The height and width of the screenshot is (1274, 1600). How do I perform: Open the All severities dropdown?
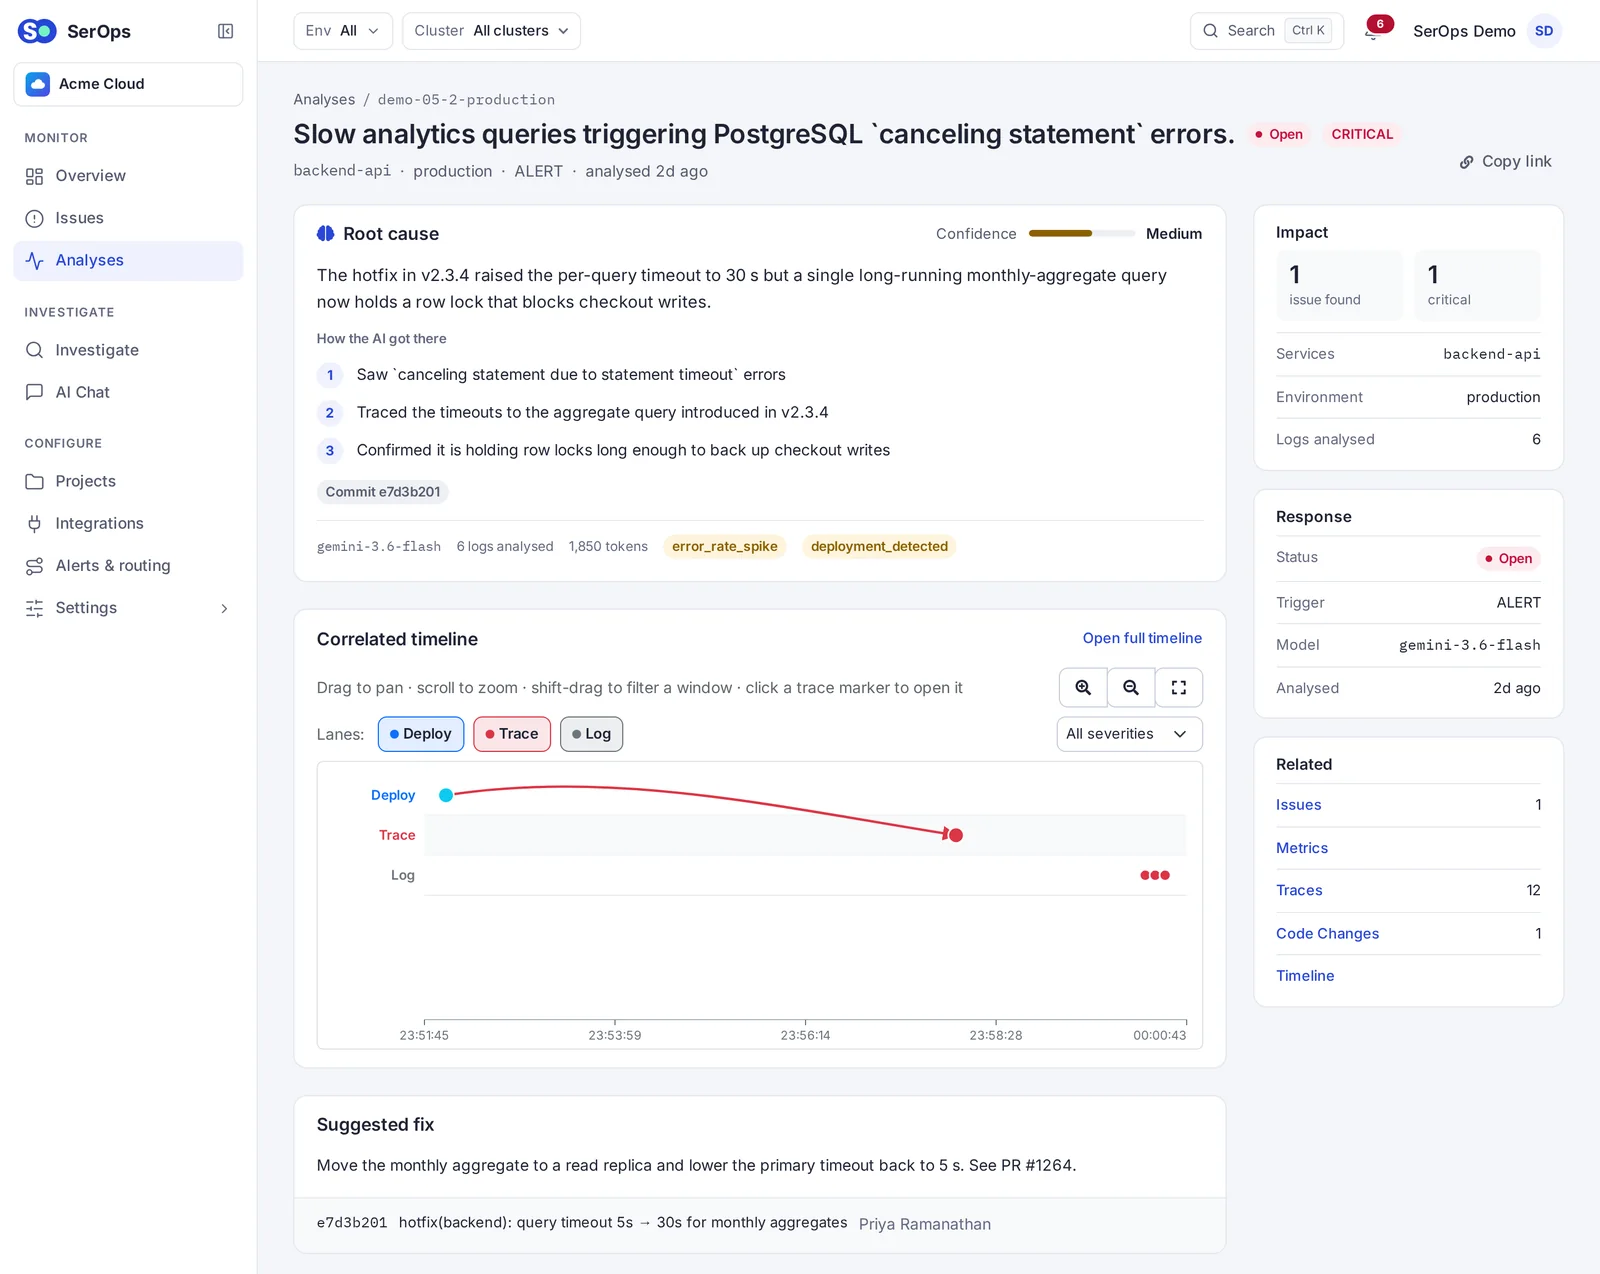(x=1129, y=734)
